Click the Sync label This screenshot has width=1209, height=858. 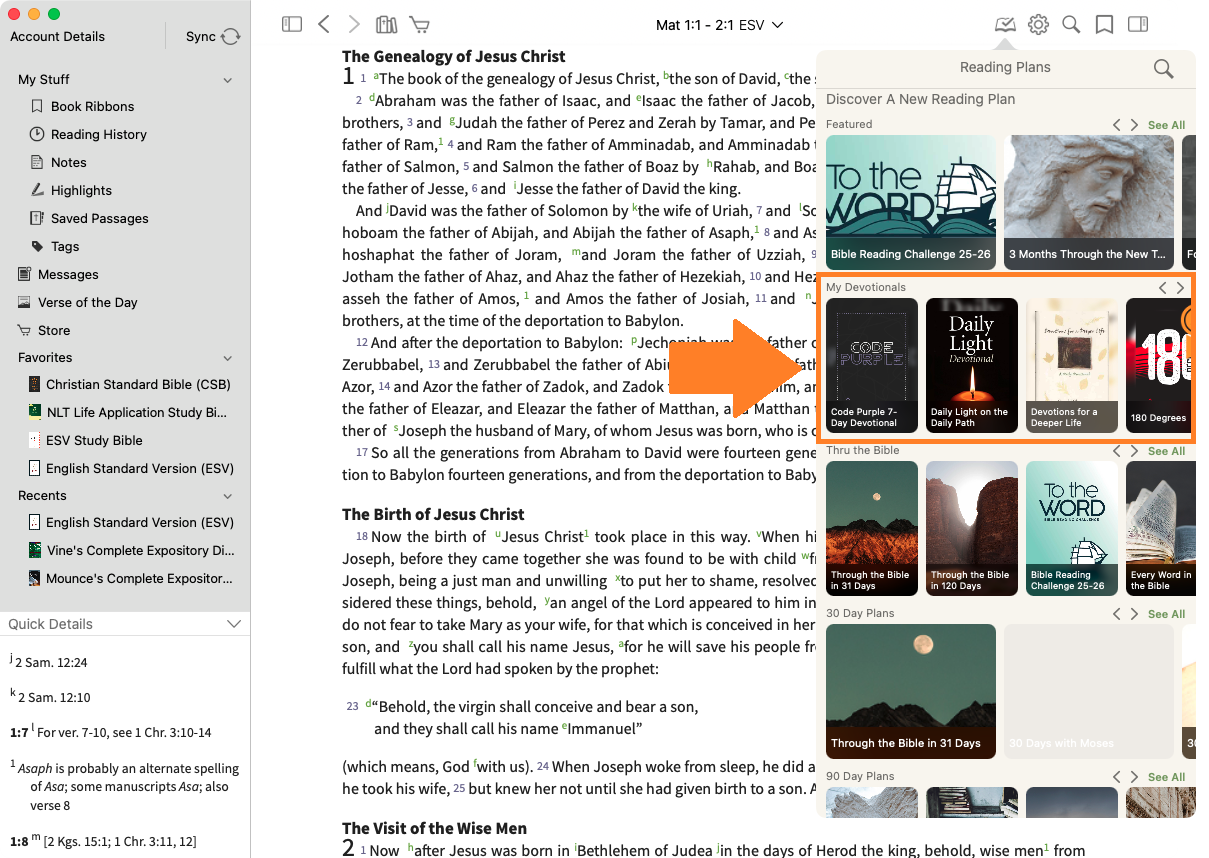pyautogui.click(x=201, y=36)
